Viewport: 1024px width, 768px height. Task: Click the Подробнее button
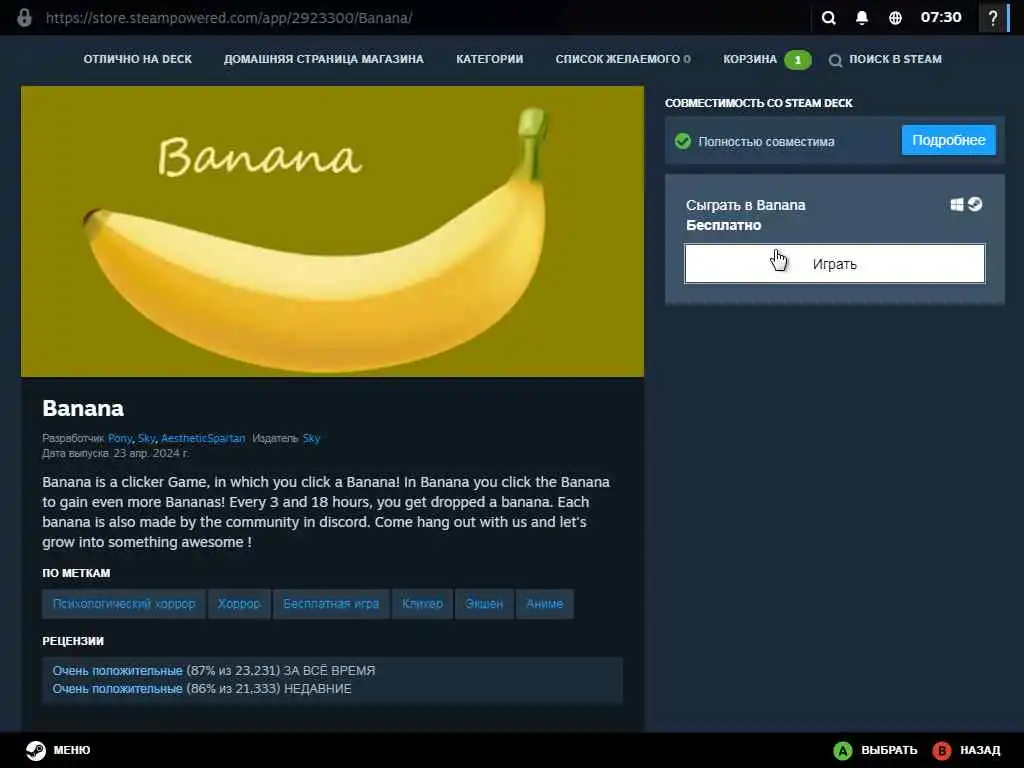(x=949, y=140)
